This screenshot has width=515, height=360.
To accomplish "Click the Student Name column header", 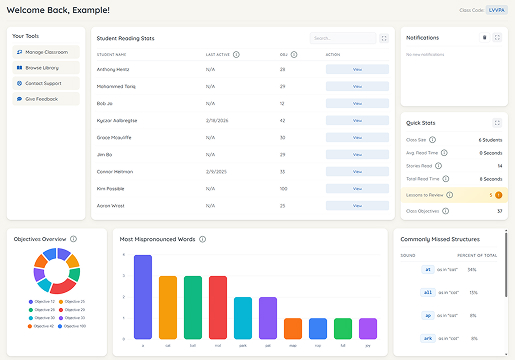I will pyautogui.click(x=111, y=54).
